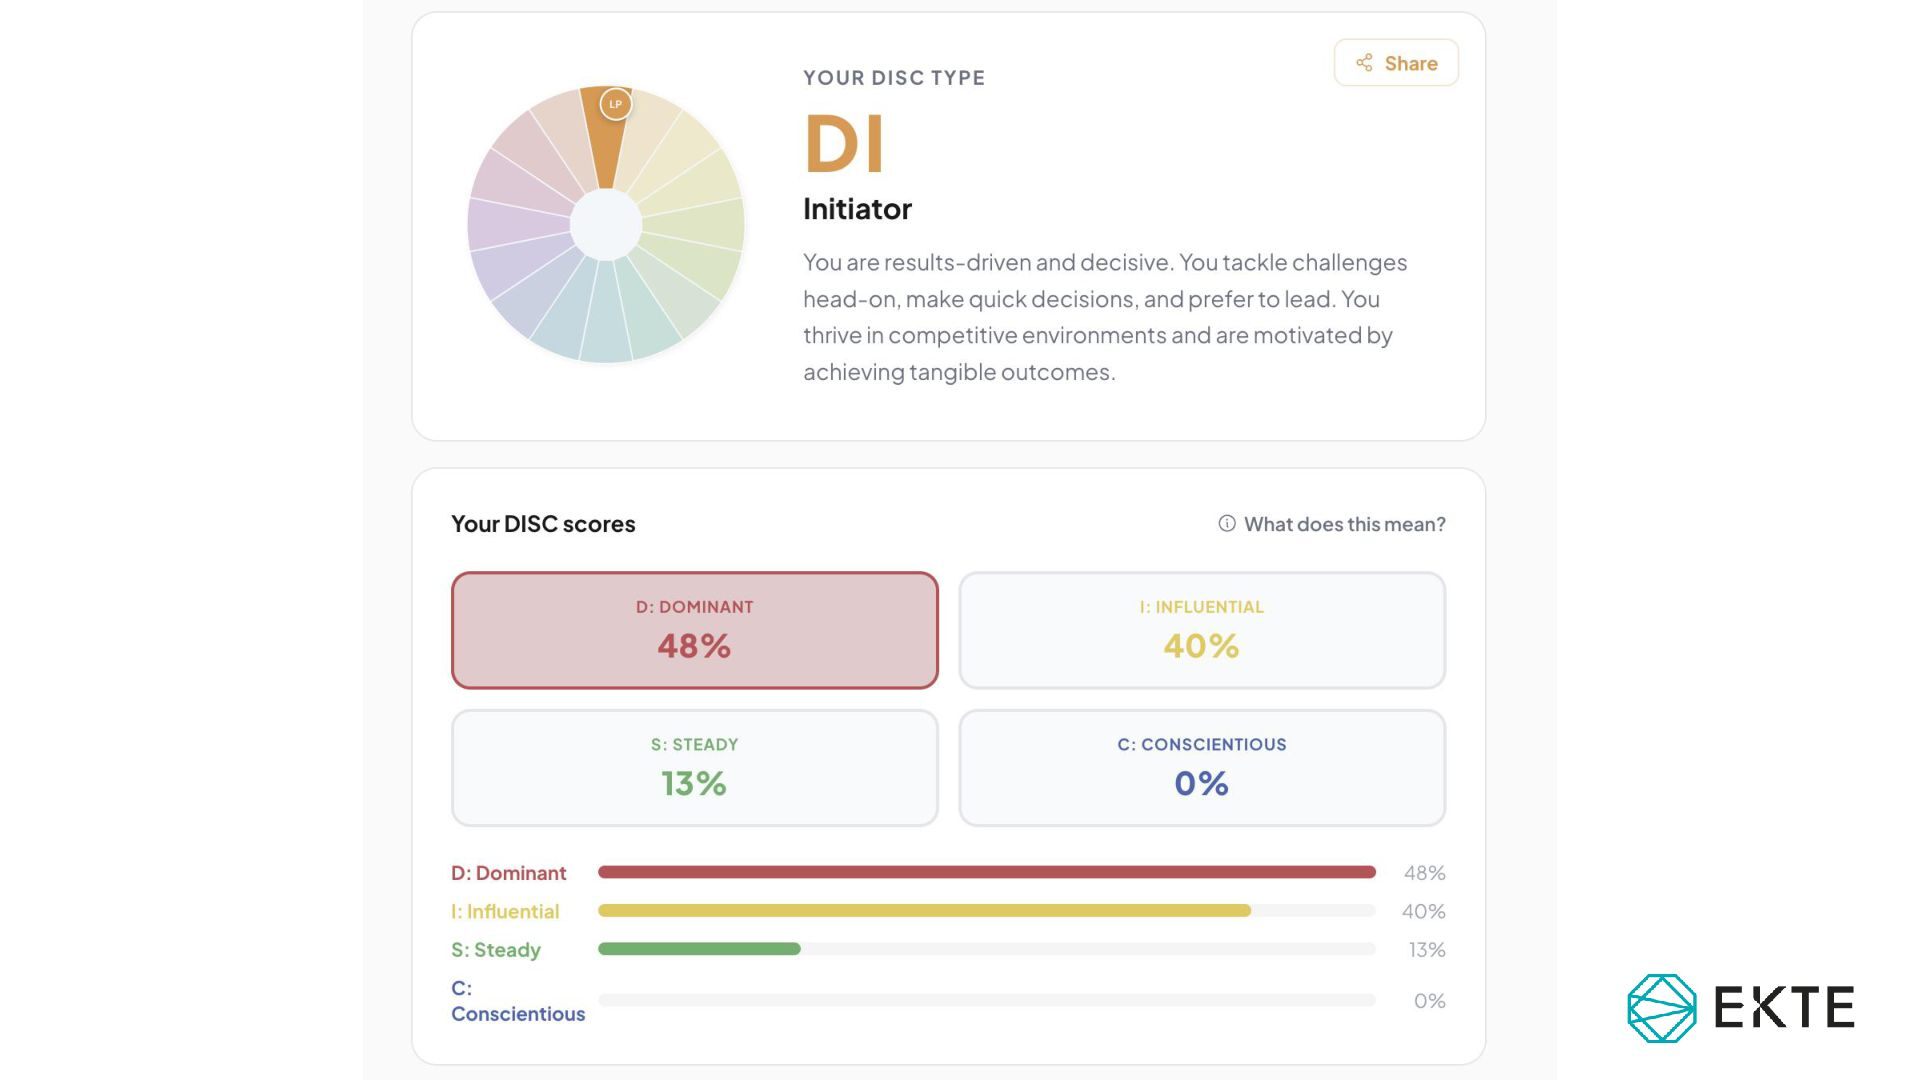Click the yellow Influential progress bar
Image resolution: width=1920 pixels, height=1080 pixels.
(924, 911)
